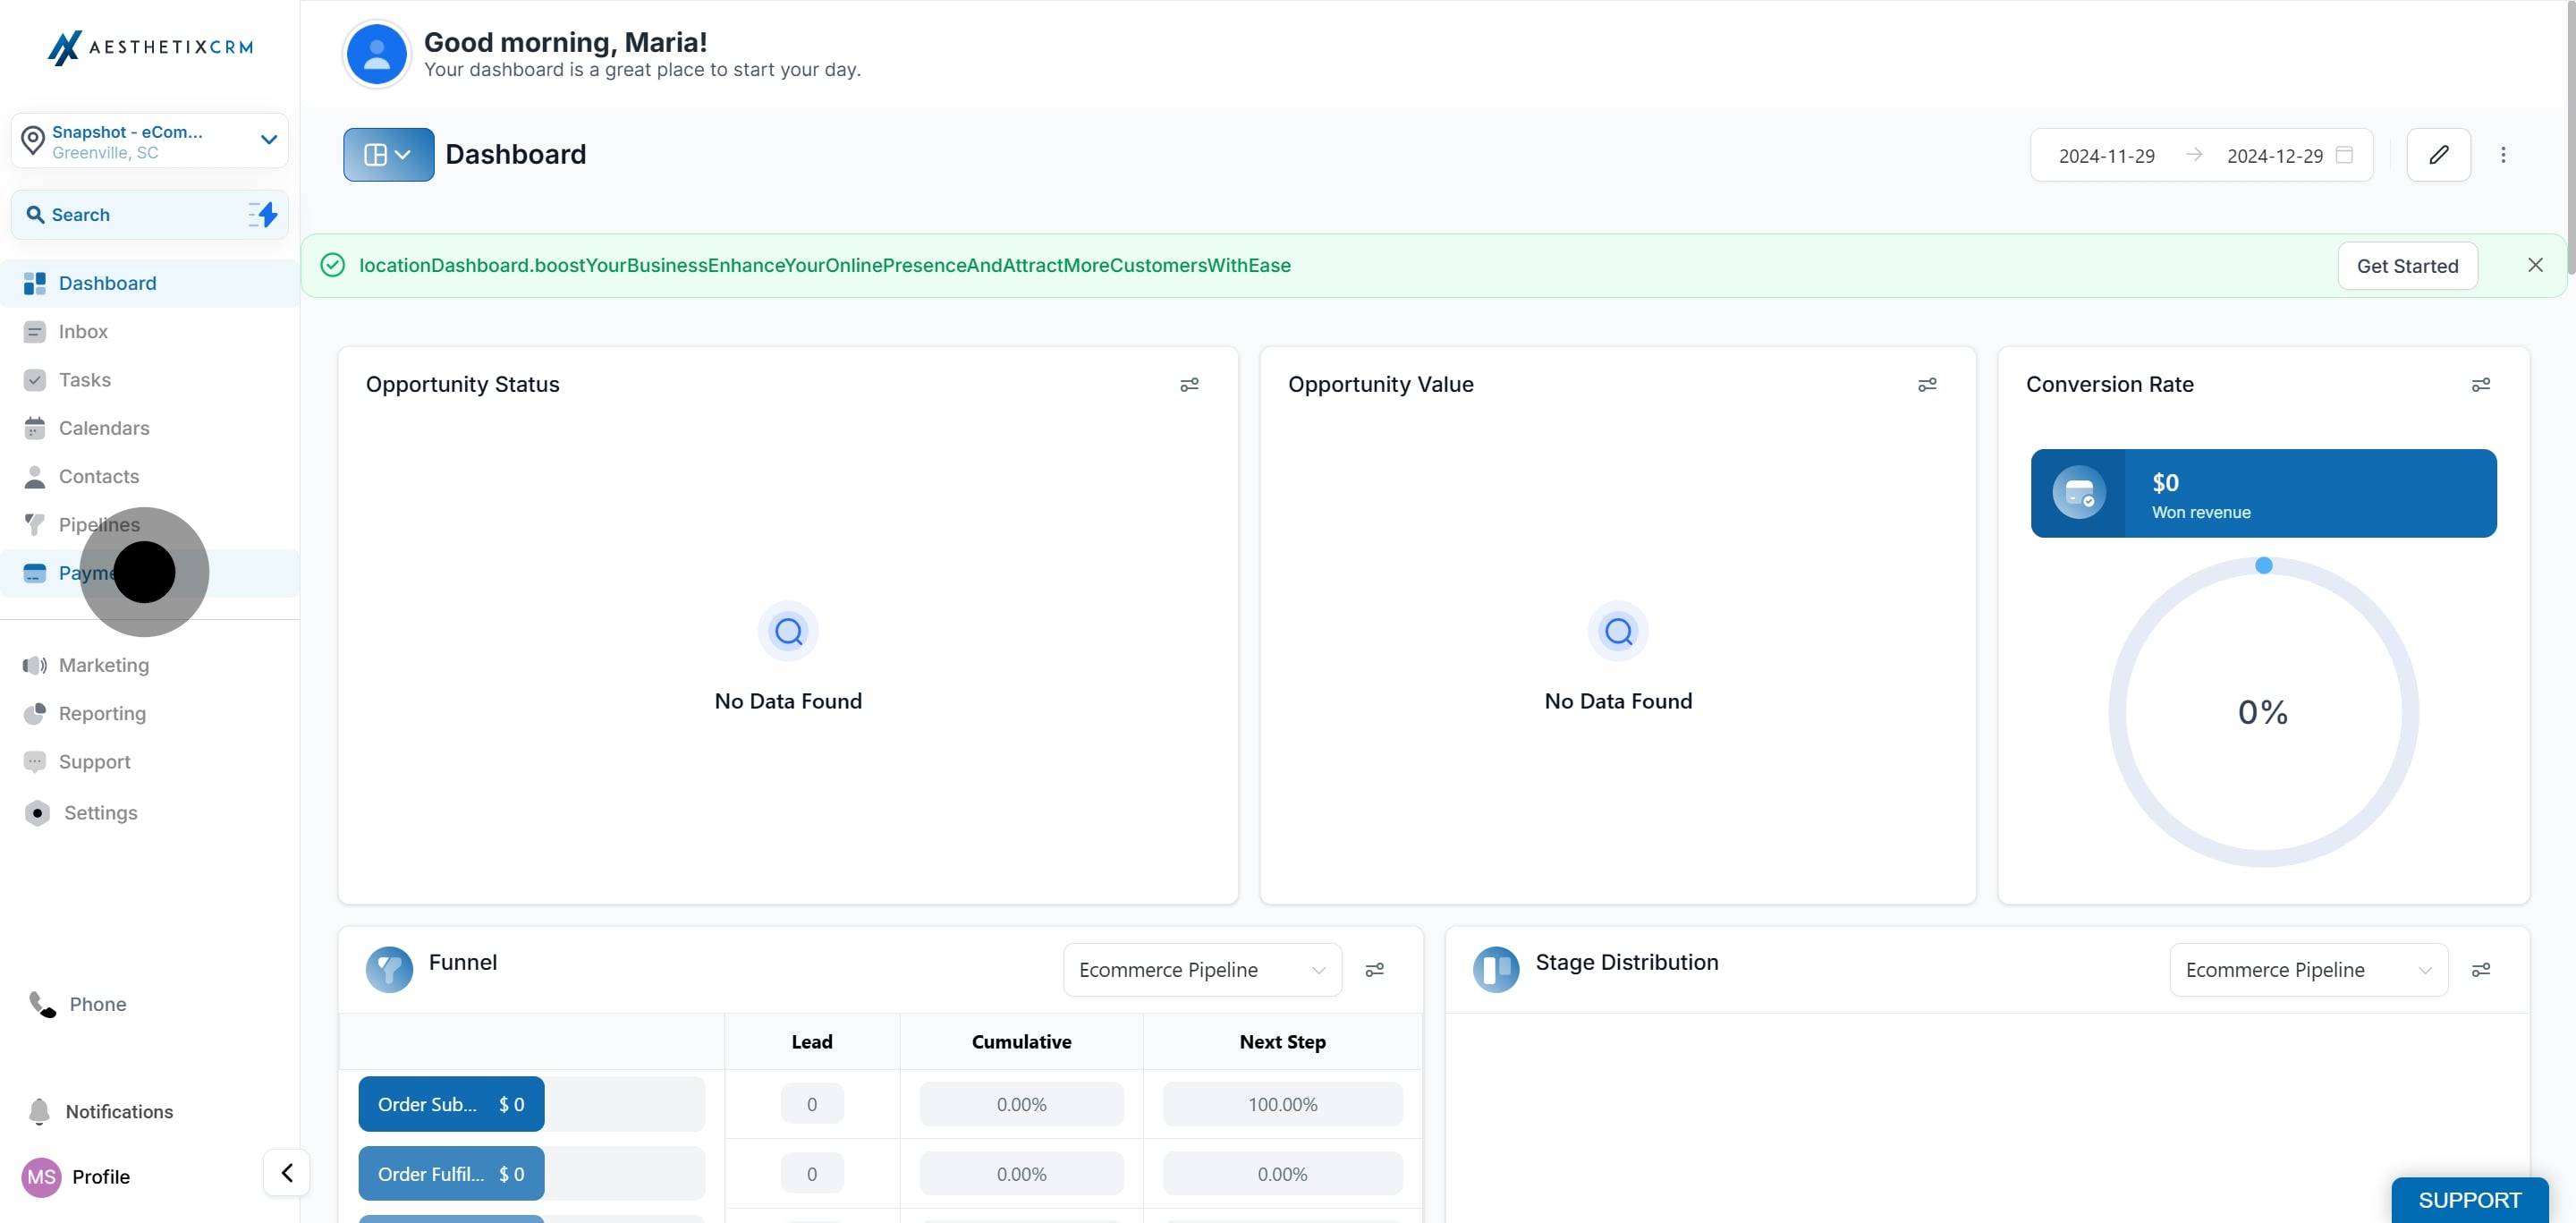
Task: Open Funnel widget filter settings icon
Action: [1375, 970]
